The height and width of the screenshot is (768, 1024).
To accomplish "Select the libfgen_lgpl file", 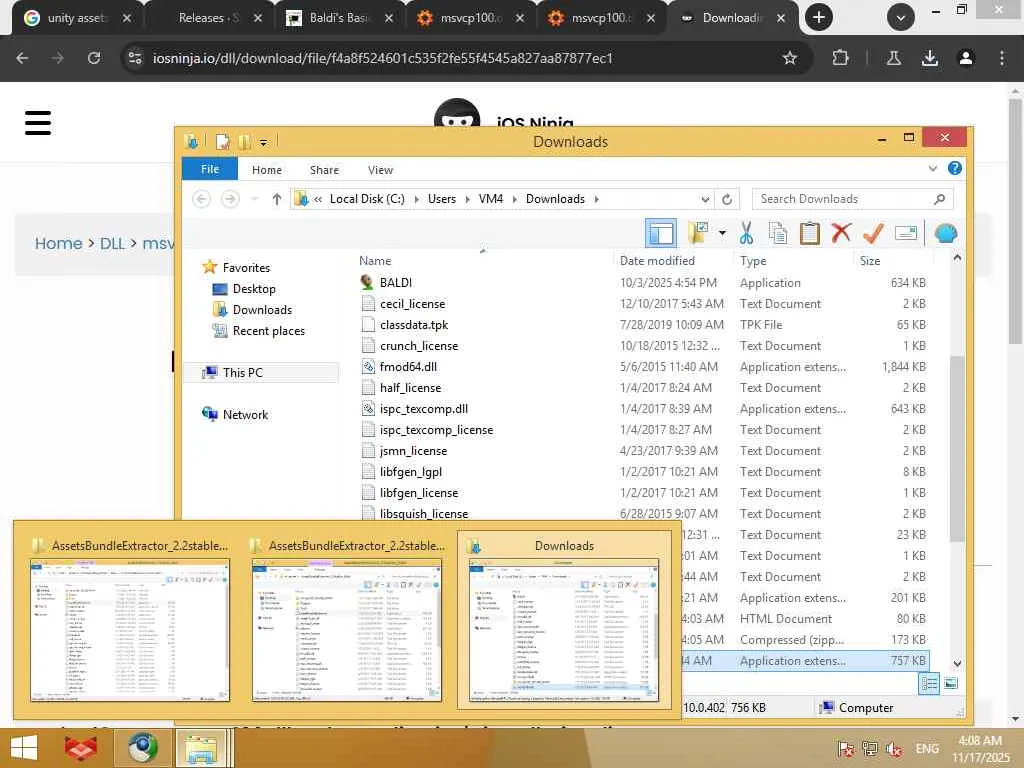I will pyautogui.click(x=411, y=472).
